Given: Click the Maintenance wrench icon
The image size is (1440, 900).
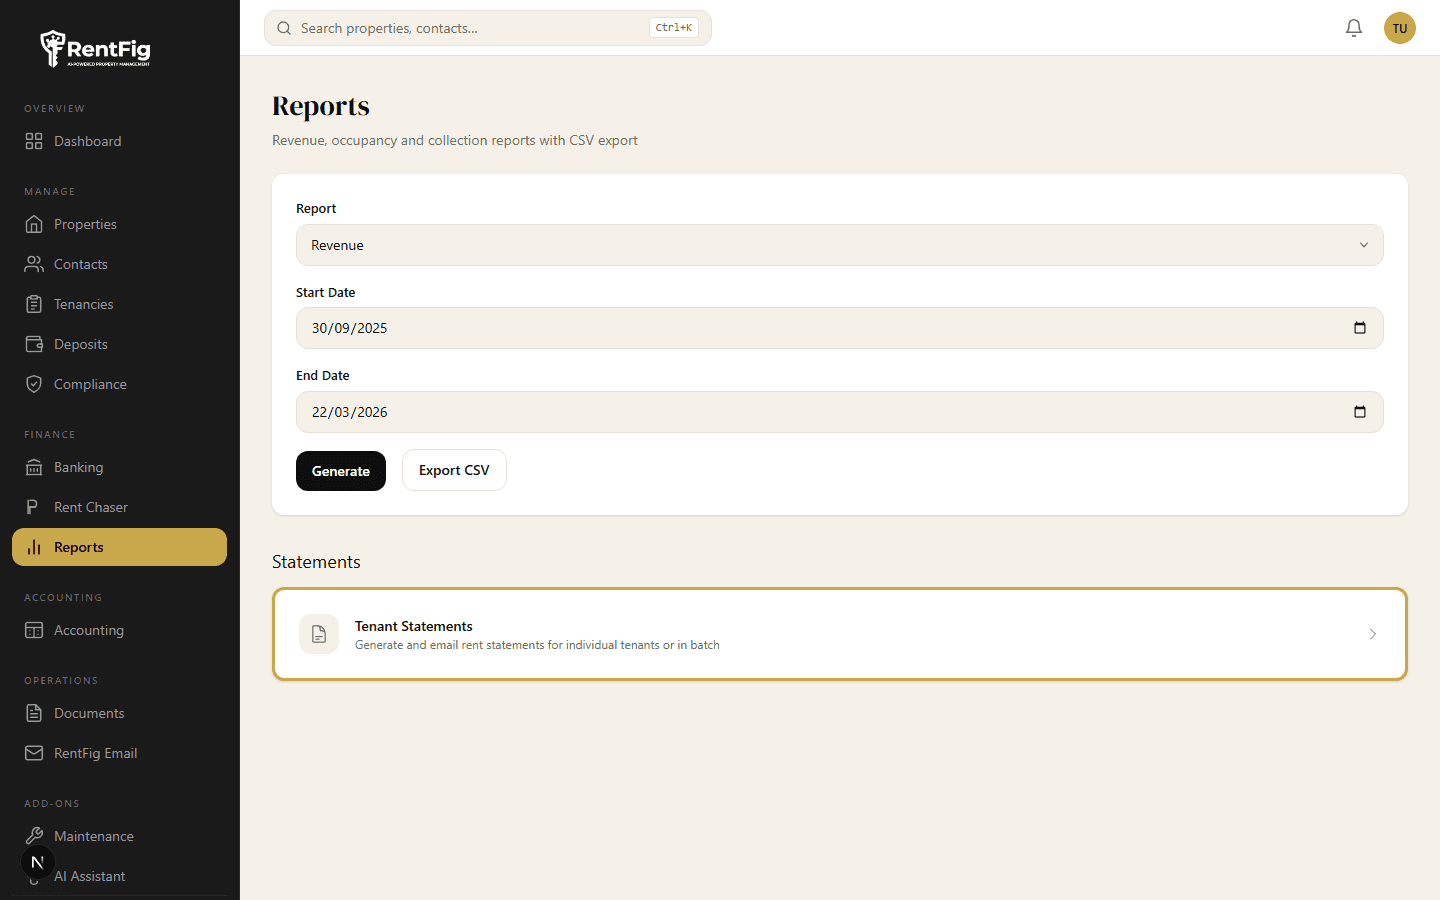Looking at the screenshot, I should point(33,836).
